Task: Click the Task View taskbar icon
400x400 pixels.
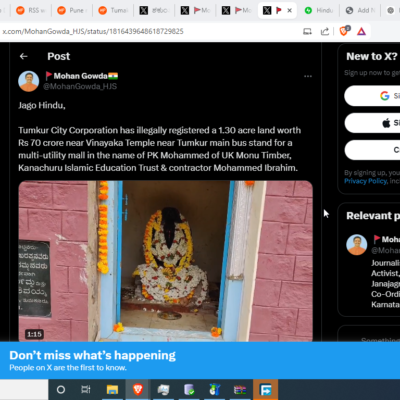Action: coord(86,389)
